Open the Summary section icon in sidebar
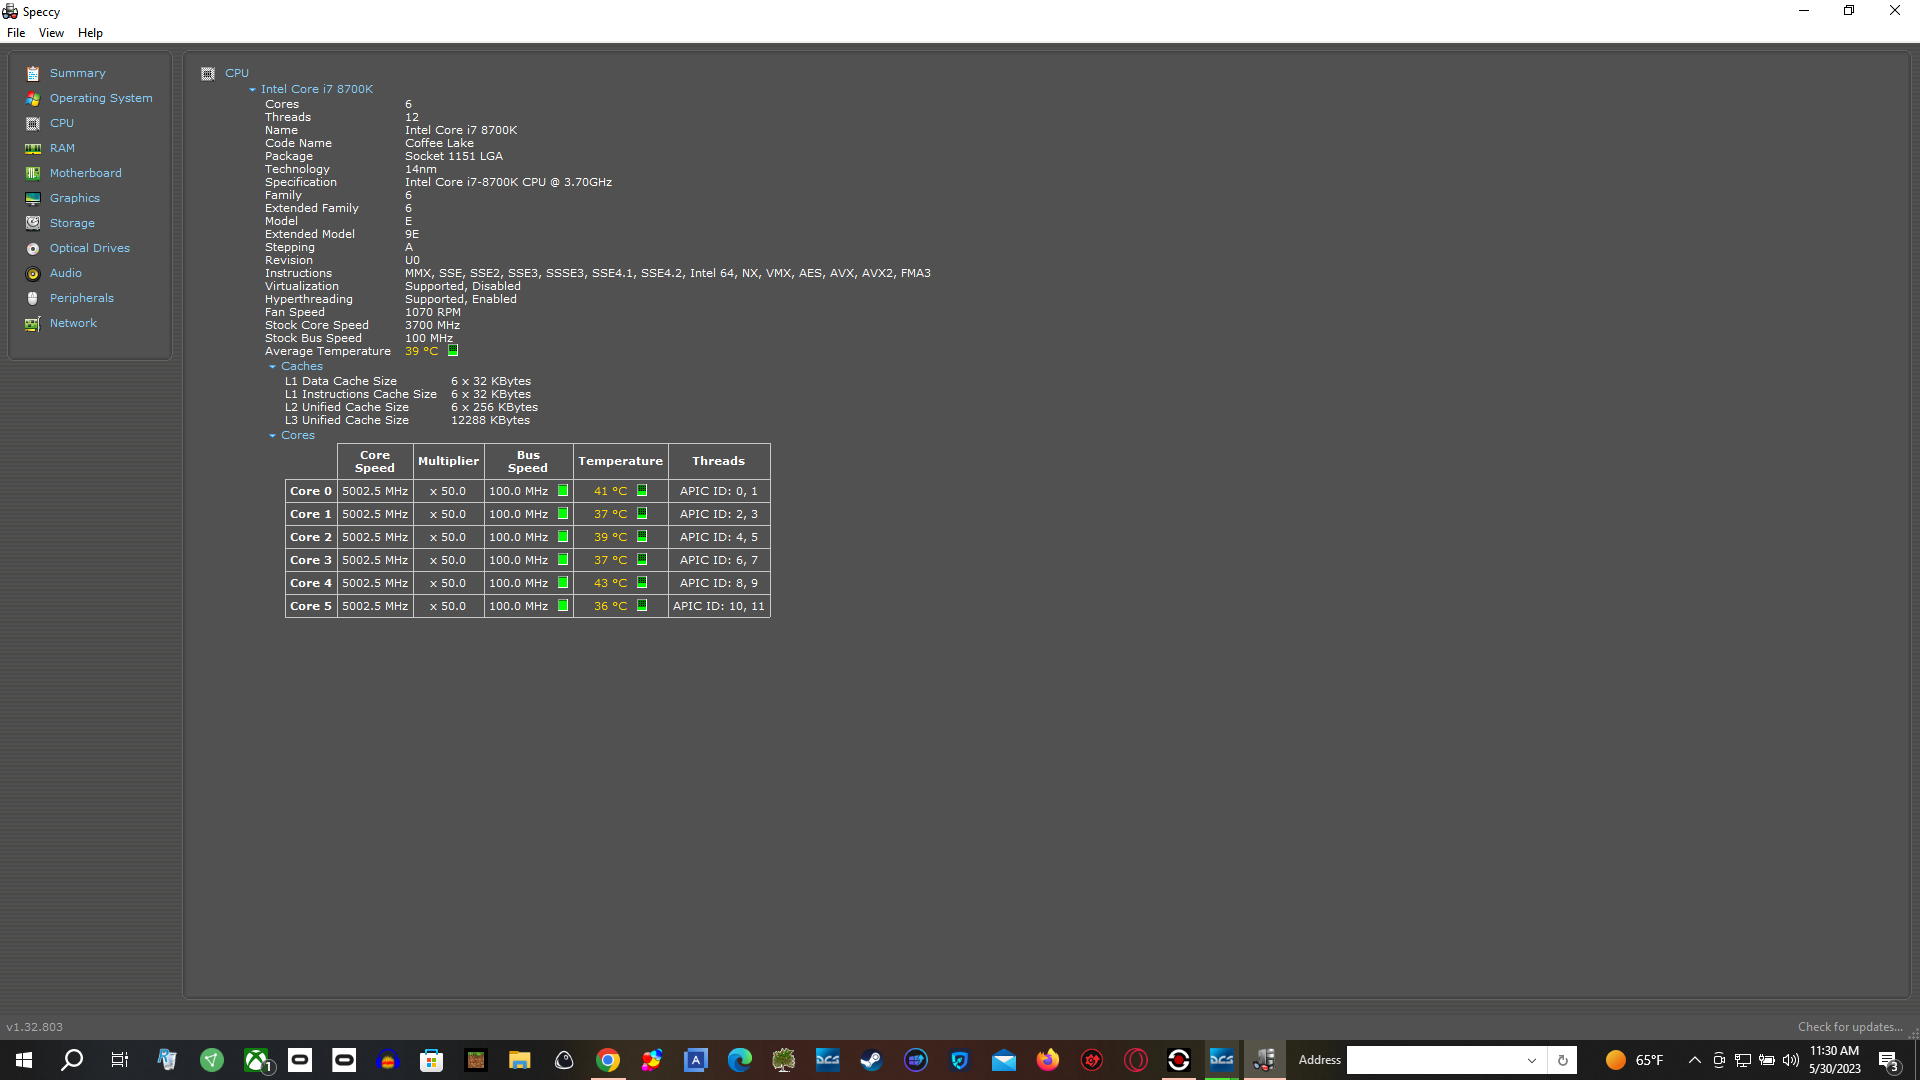This screenshot has height=1080, width=1920. tap(33, 73)
